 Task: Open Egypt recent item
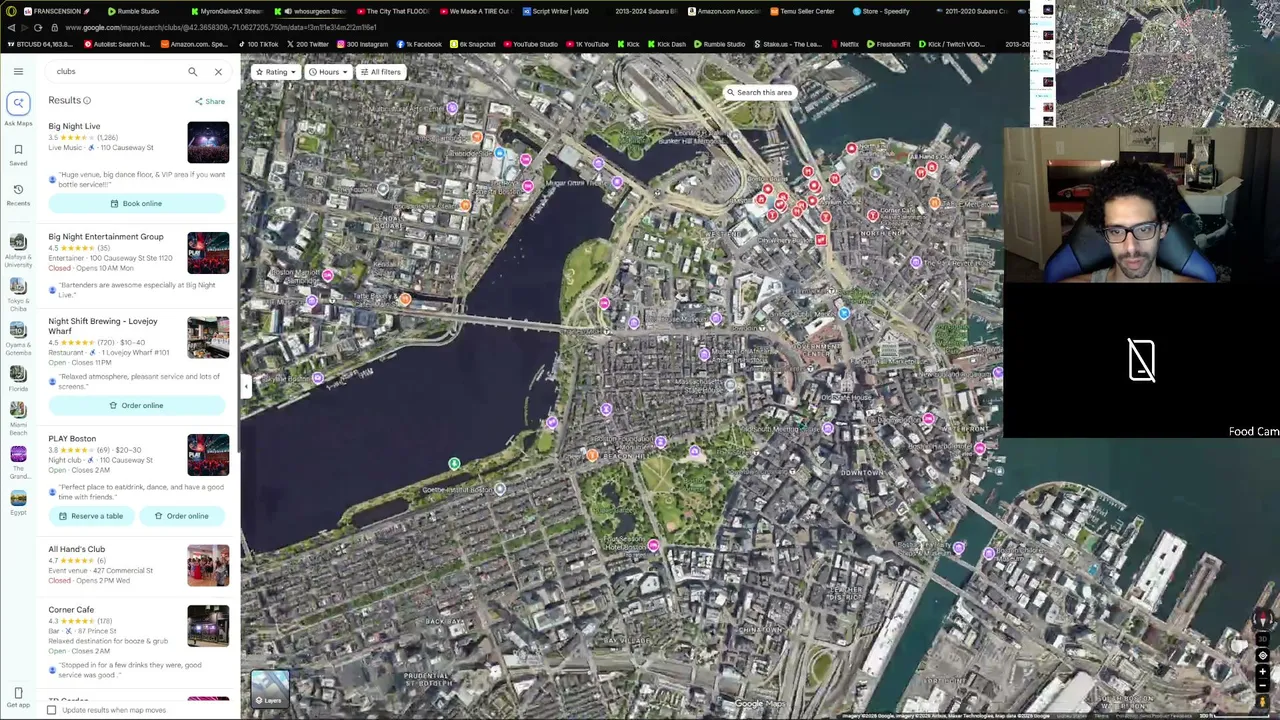18,503
